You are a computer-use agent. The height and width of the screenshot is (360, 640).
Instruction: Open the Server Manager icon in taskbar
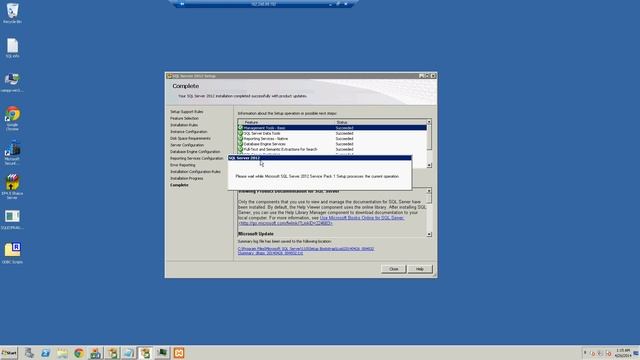pos(29,353)
